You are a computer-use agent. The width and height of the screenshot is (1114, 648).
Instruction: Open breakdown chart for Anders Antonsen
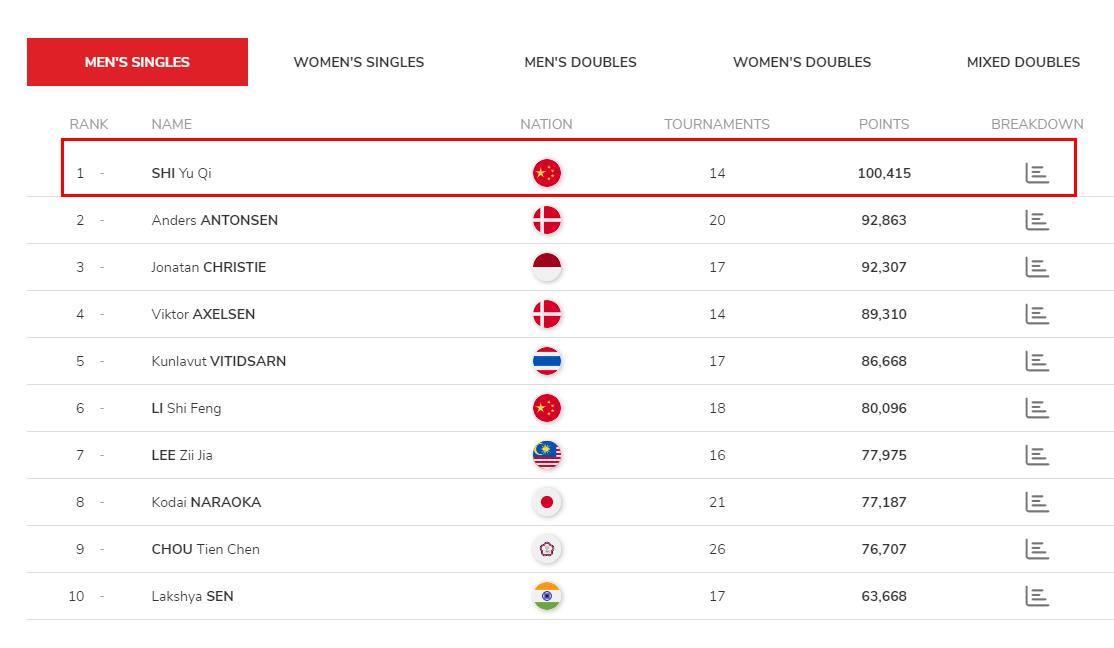pos(1037,220)
